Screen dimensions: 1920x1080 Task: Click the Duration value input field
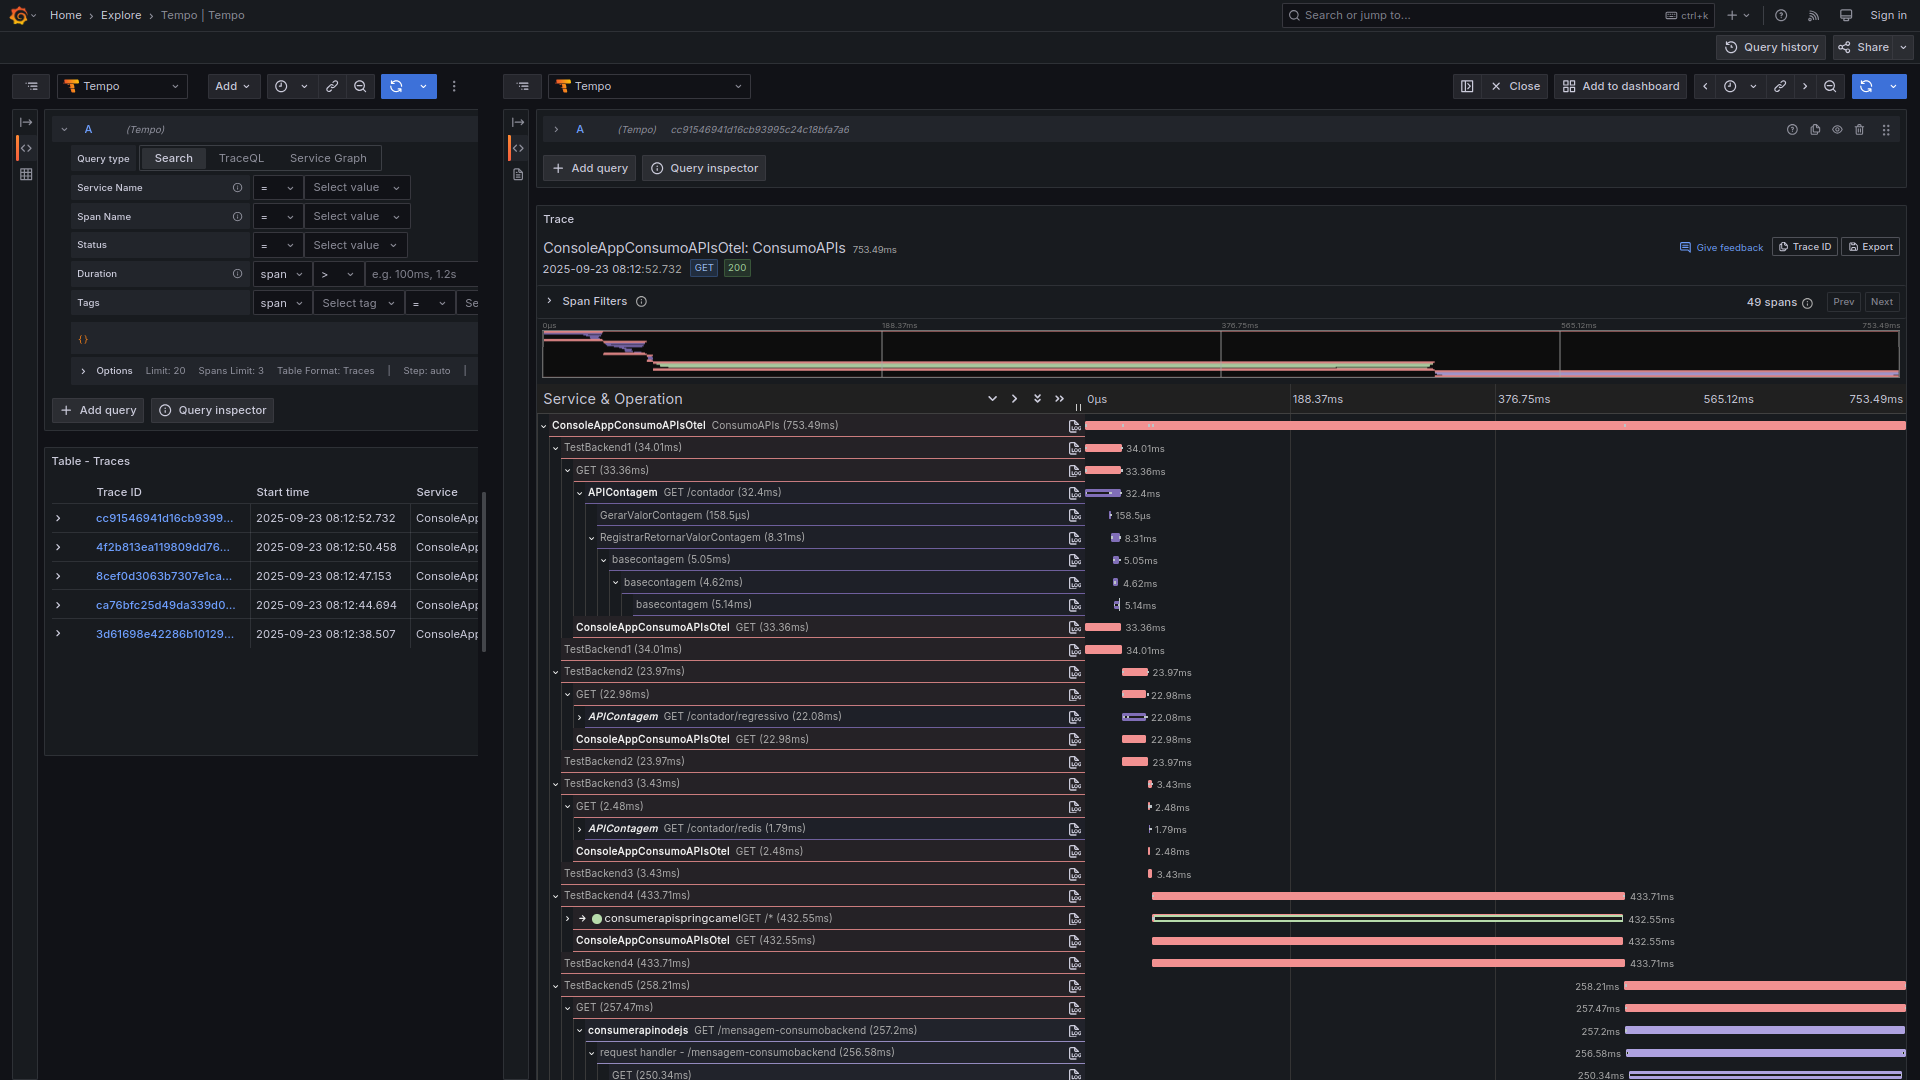(420, 274)
